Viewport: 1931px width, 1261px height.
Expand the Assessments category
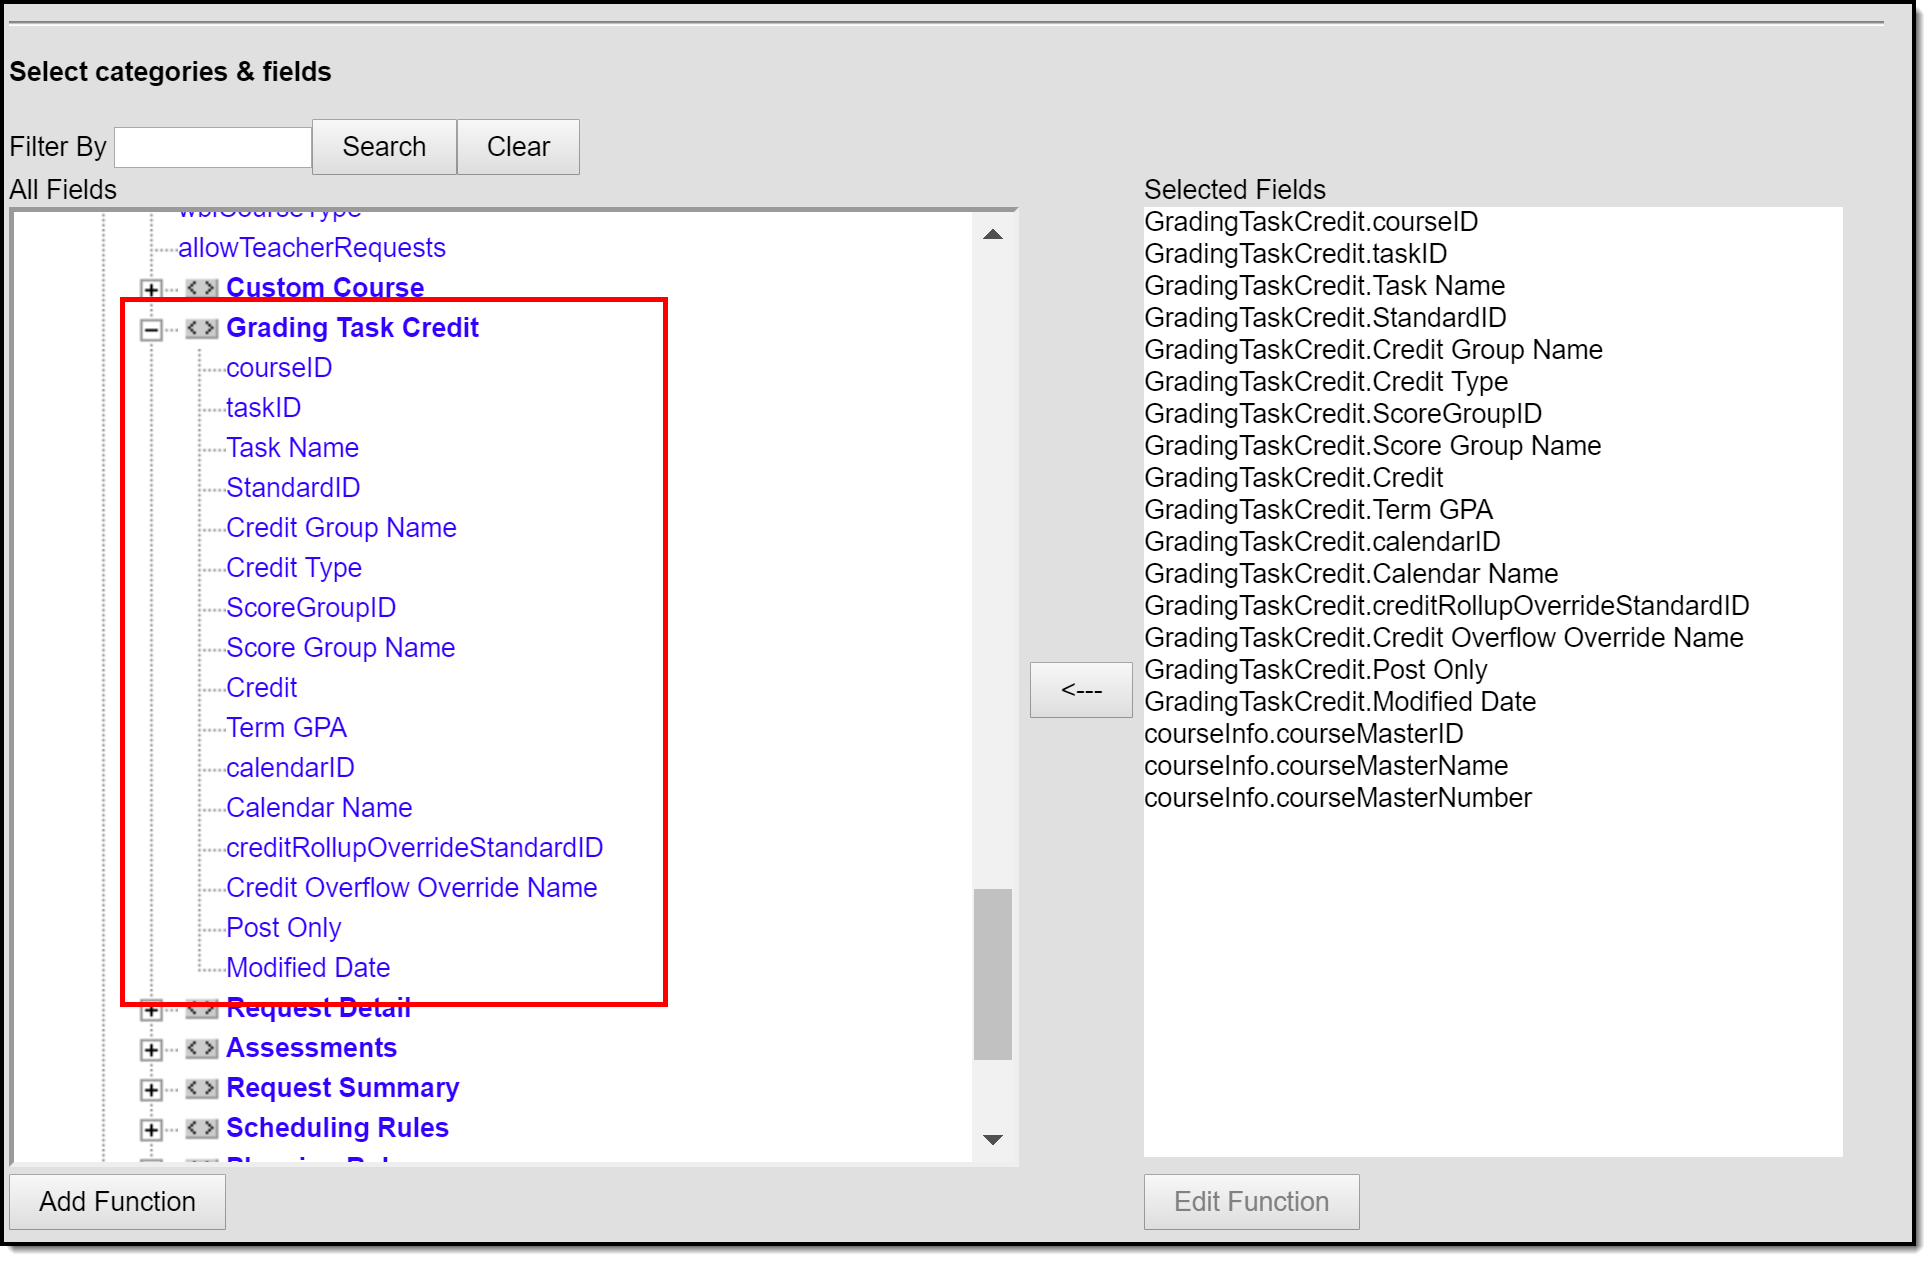coord(151,1049)
